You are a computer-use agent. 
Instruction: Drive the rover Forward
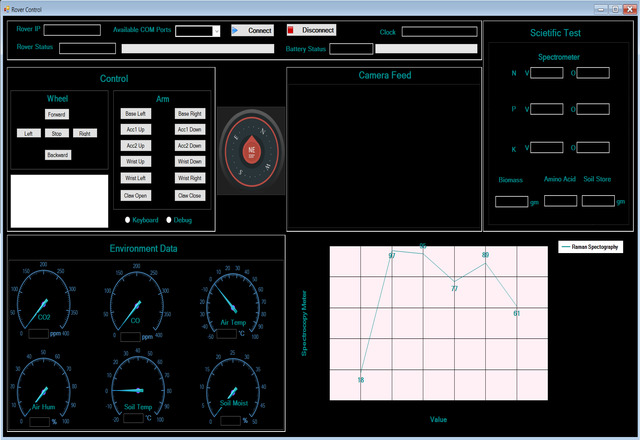58,115
